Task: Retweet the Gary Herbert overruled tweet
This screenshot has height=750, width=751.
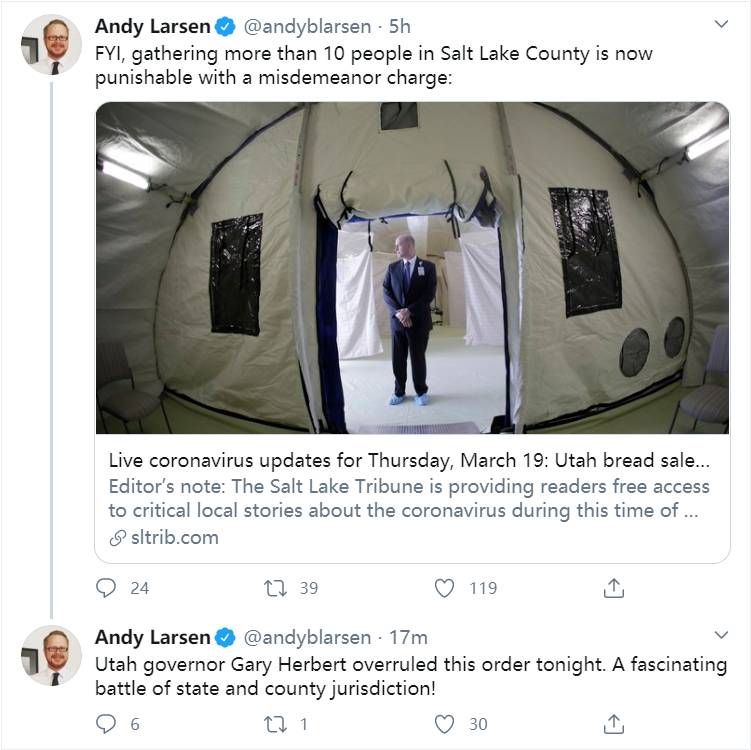Action: point(275,723)
